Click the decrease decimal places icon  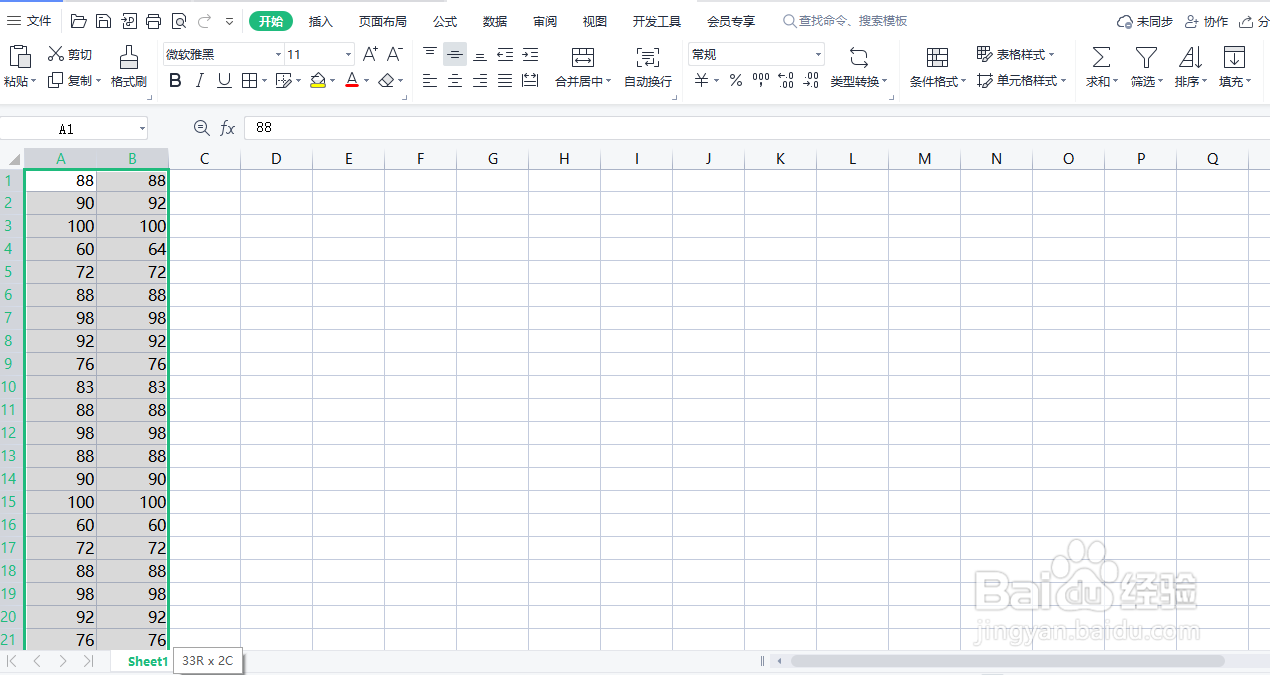pyautogui.click(x=811, y=81)
